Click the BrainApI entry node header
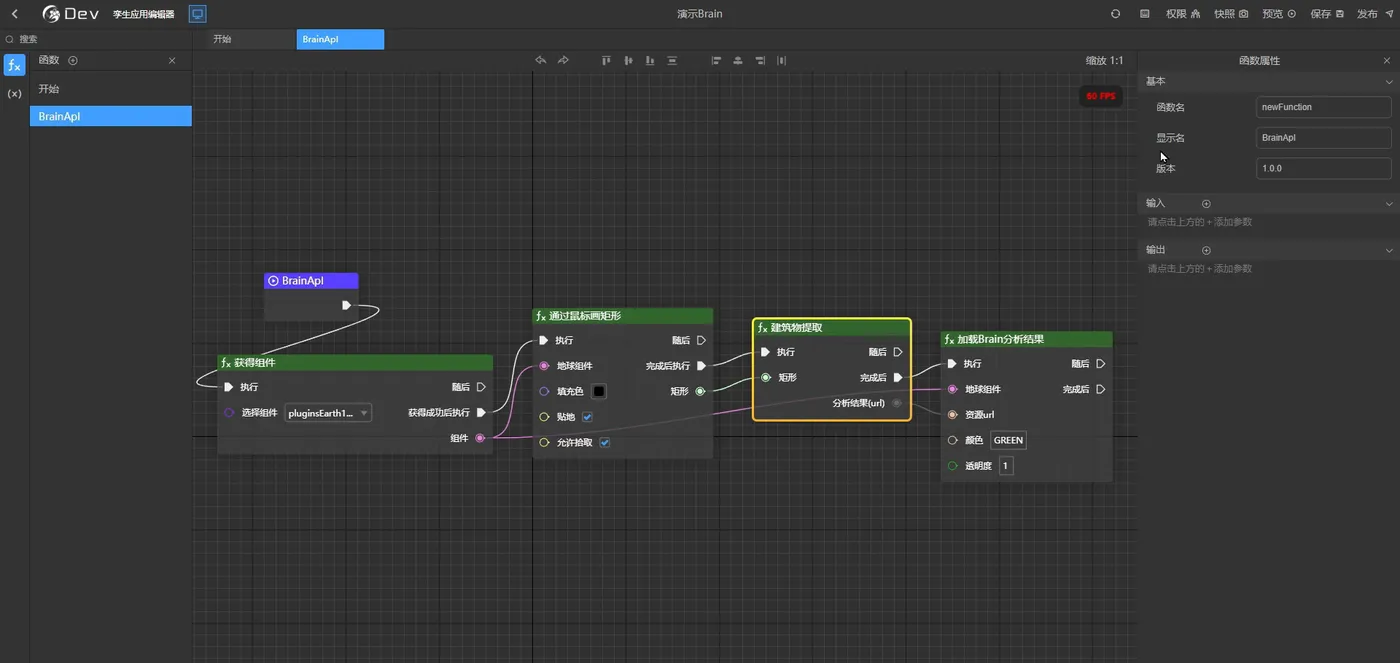The width and height of the screenshot is (1400, 663). pos(311,281)
